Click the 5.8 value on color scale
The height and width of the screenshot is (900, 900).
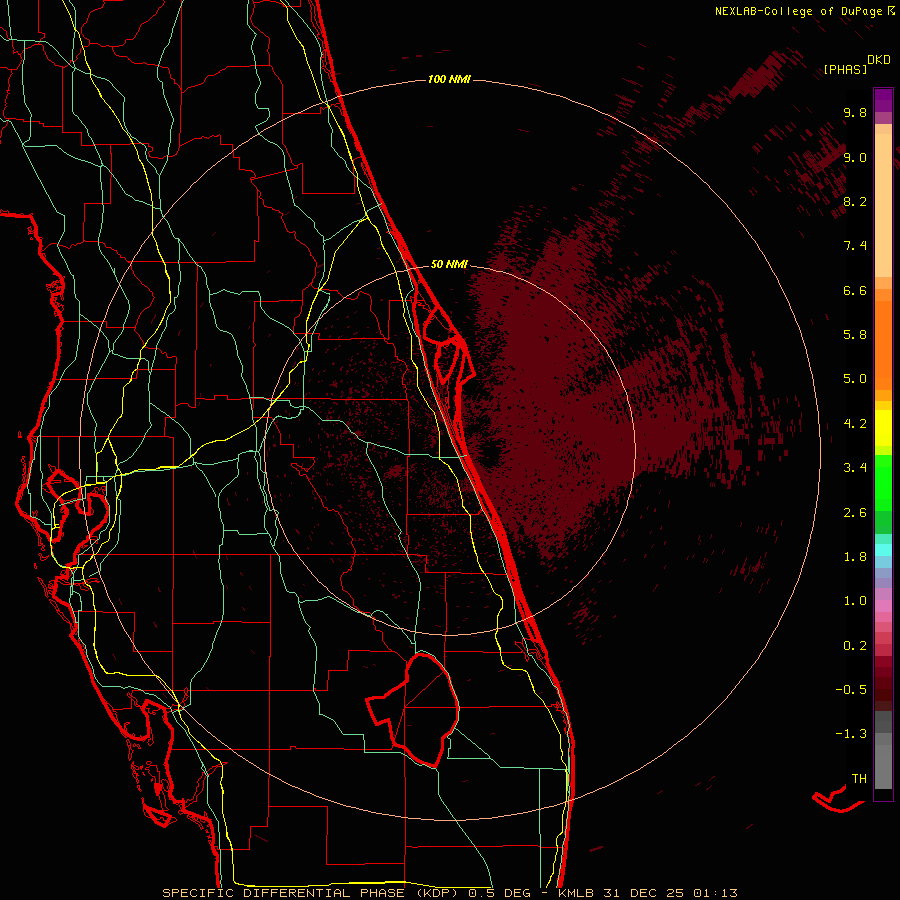[x=855, y=335]
